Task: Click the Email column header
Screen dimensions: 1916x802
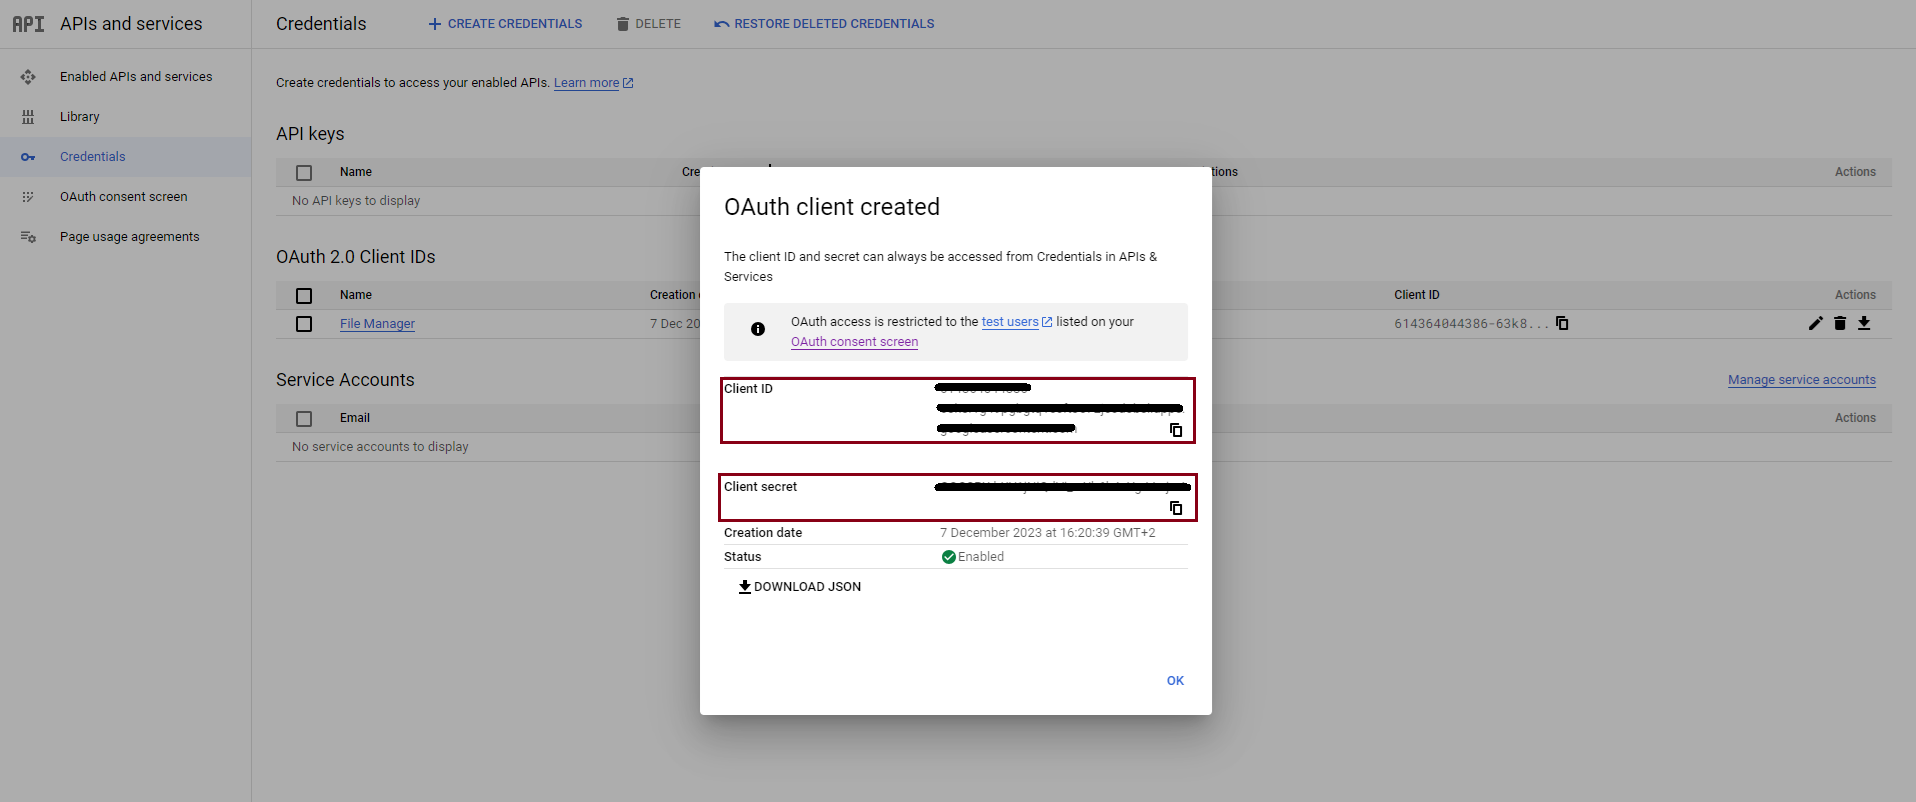Action: click(355, 418)
